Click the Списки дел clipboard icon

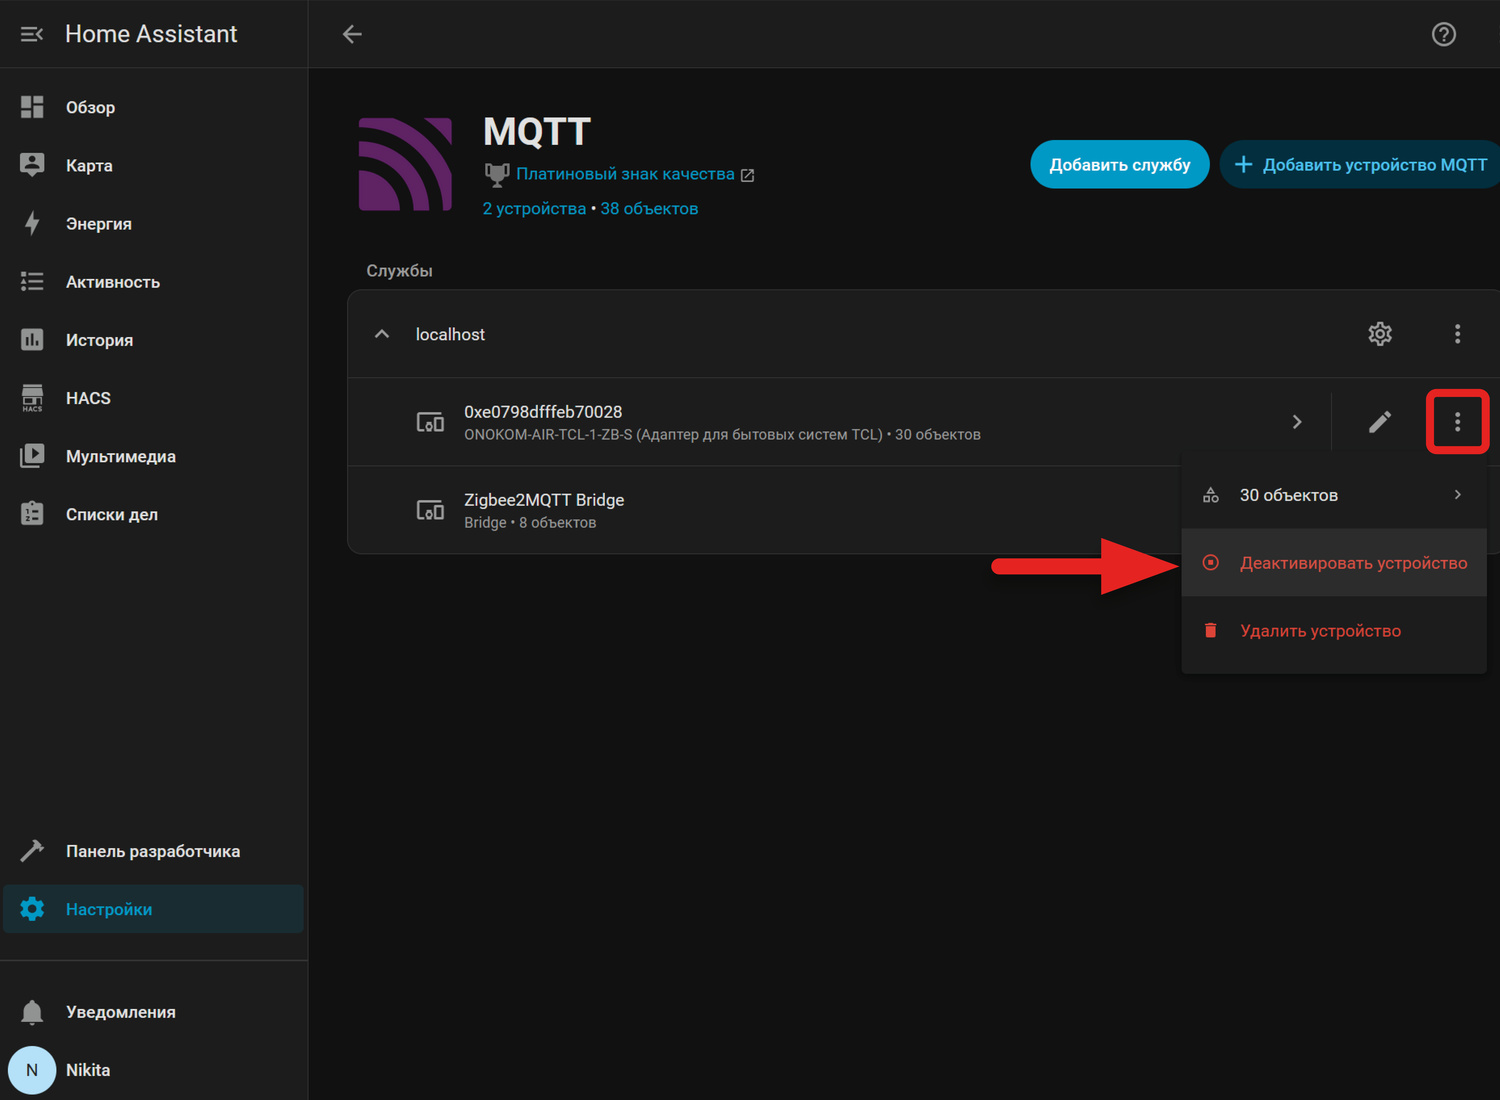(32, 514)
